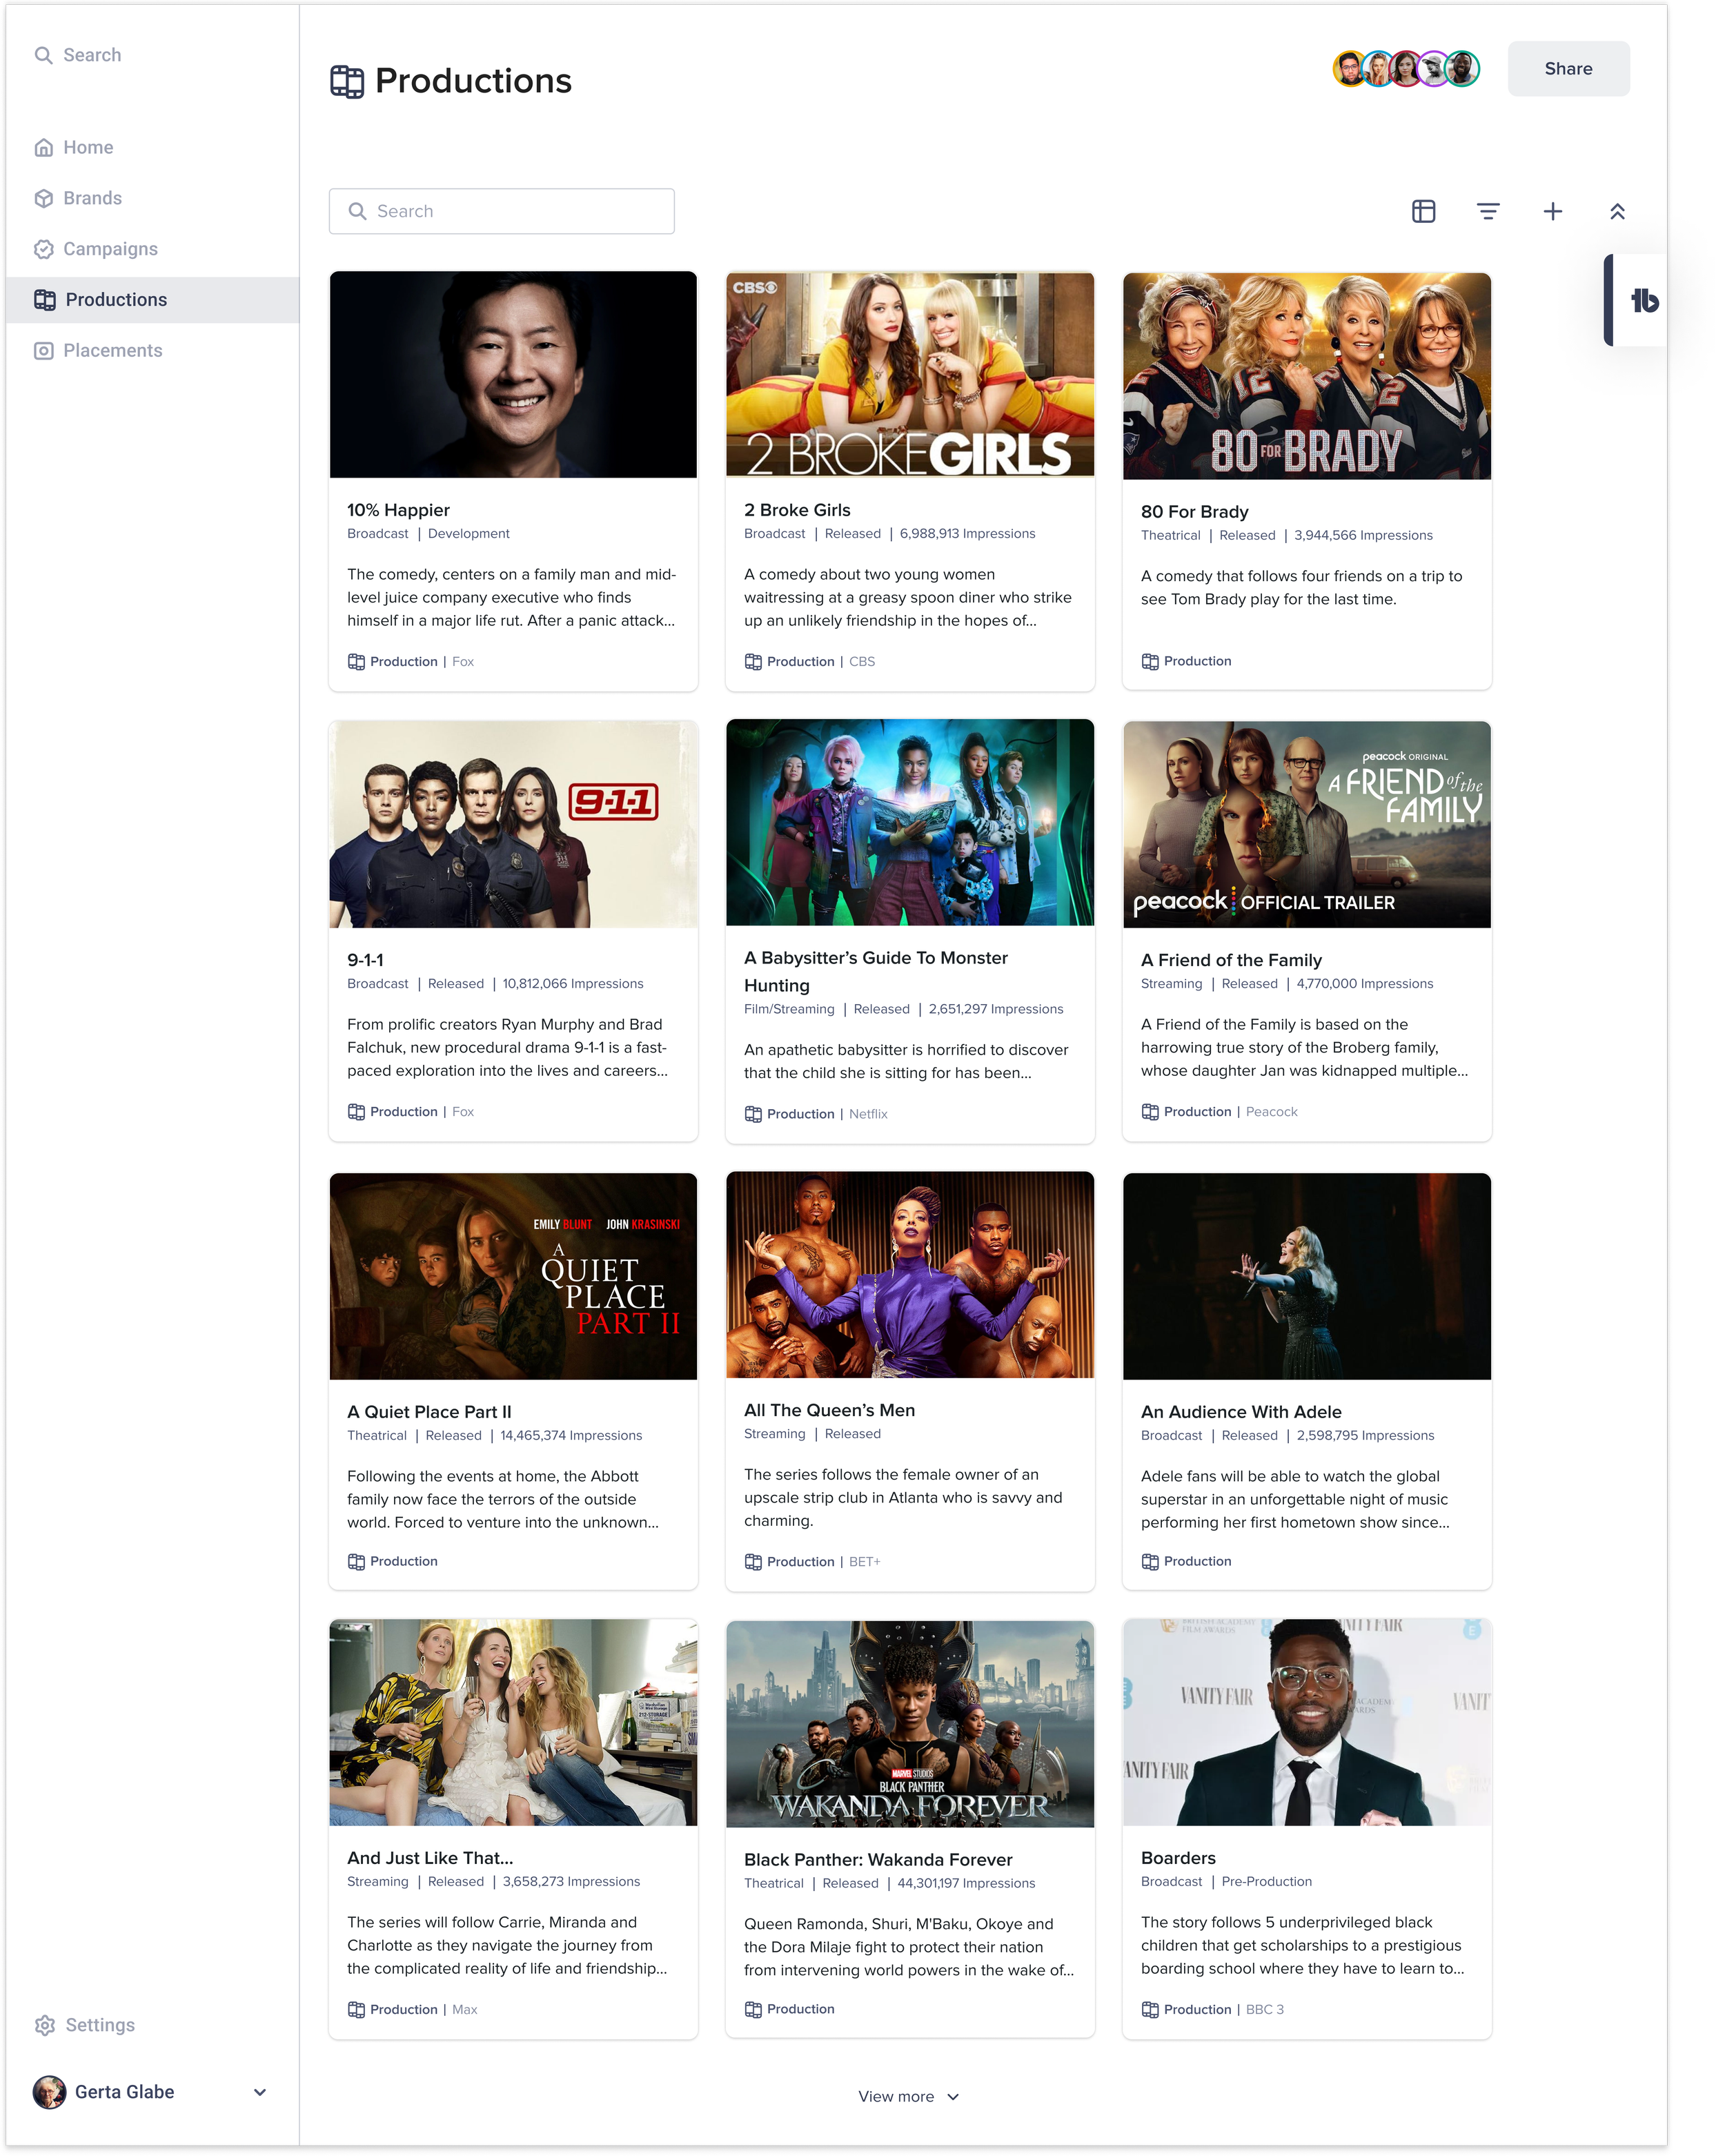Click the Settings gear icon
The height and width of the screenshot is (2156, 1725).
44,2025
